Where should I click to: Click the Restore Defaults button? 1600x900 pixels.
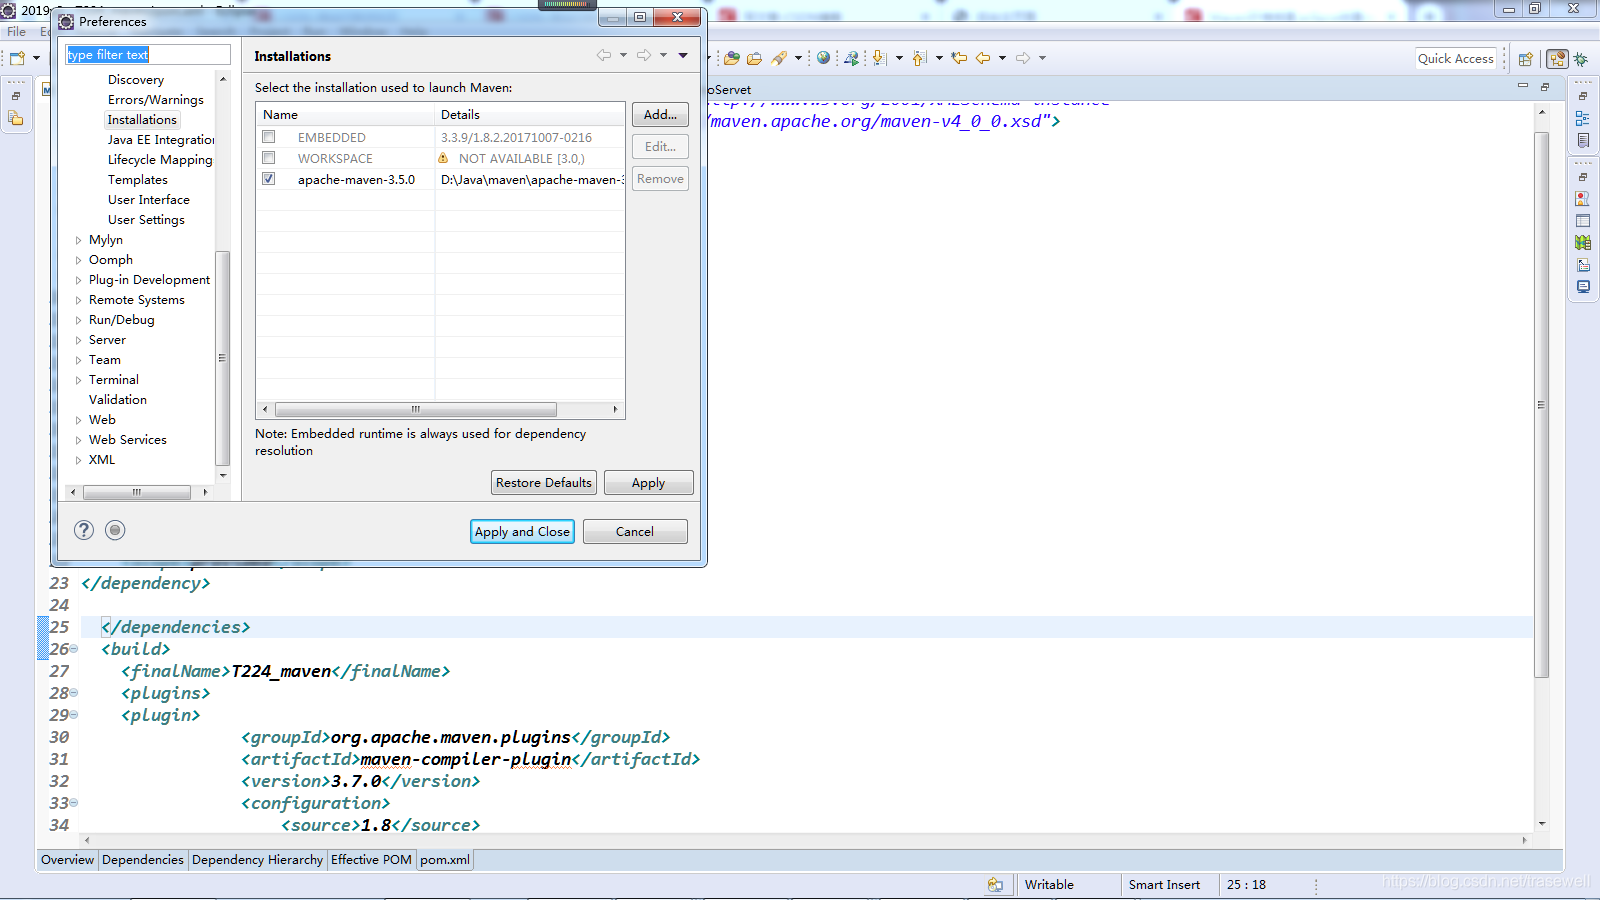click(544, 483)
